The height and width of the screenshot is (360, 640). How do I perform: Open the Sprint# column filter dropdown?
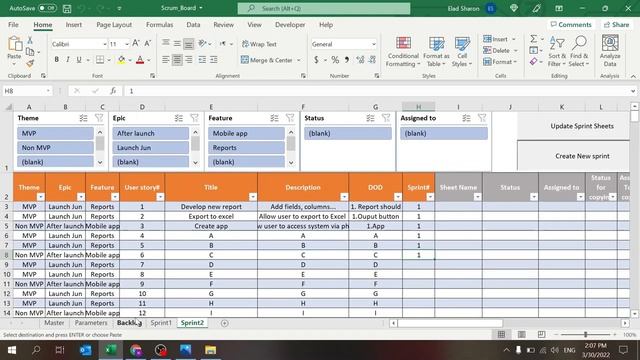point(430,197)
